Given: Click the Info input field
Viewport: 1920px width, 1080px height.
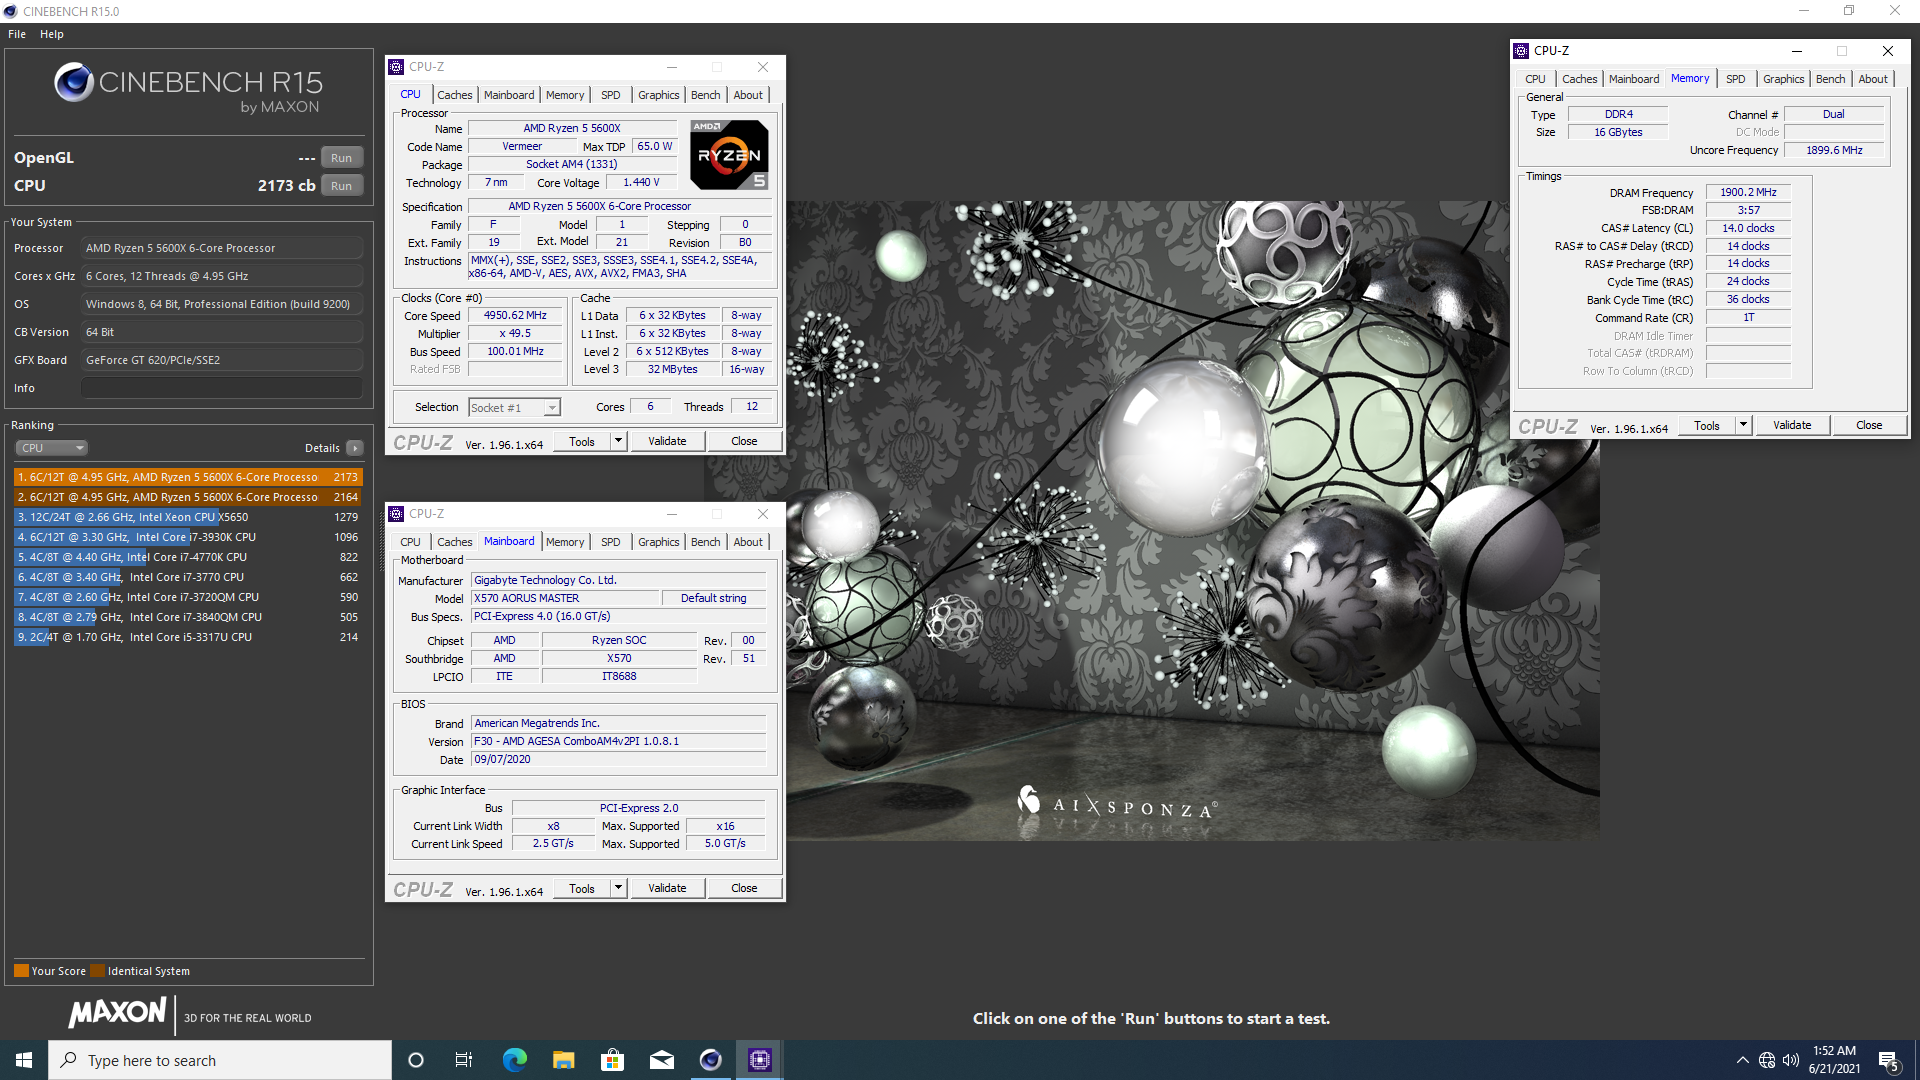Looking at the screenshot, I should 221,388.
